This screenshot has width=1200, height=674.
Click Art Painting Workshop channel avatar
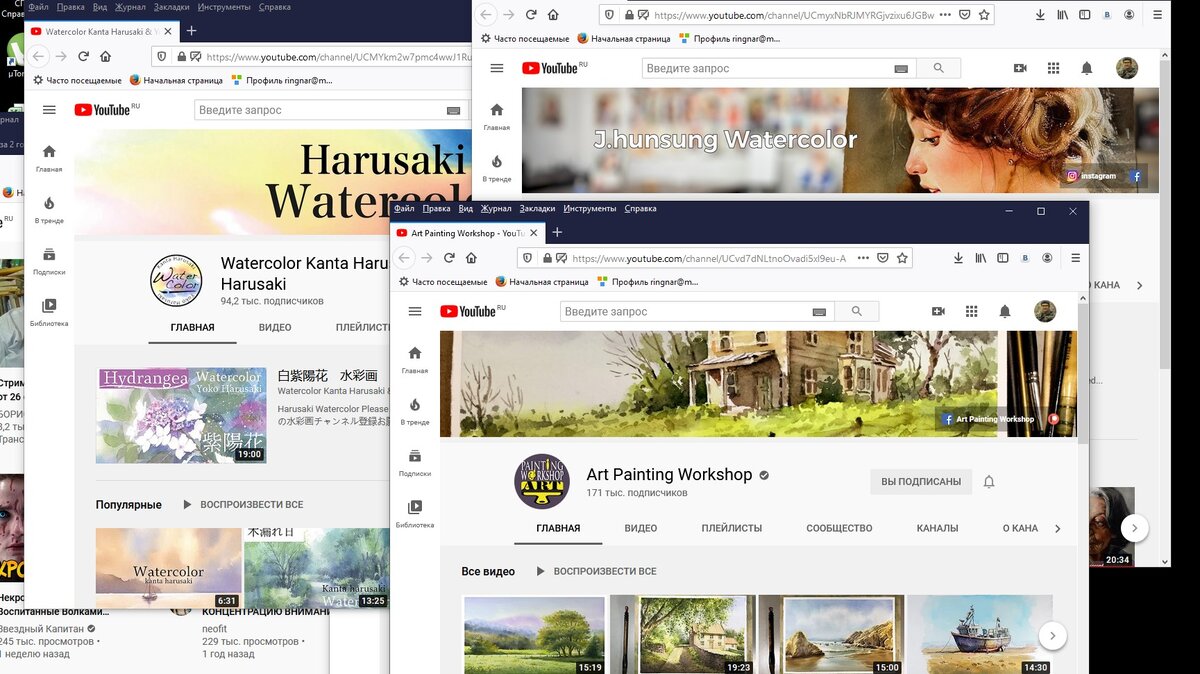542,481
